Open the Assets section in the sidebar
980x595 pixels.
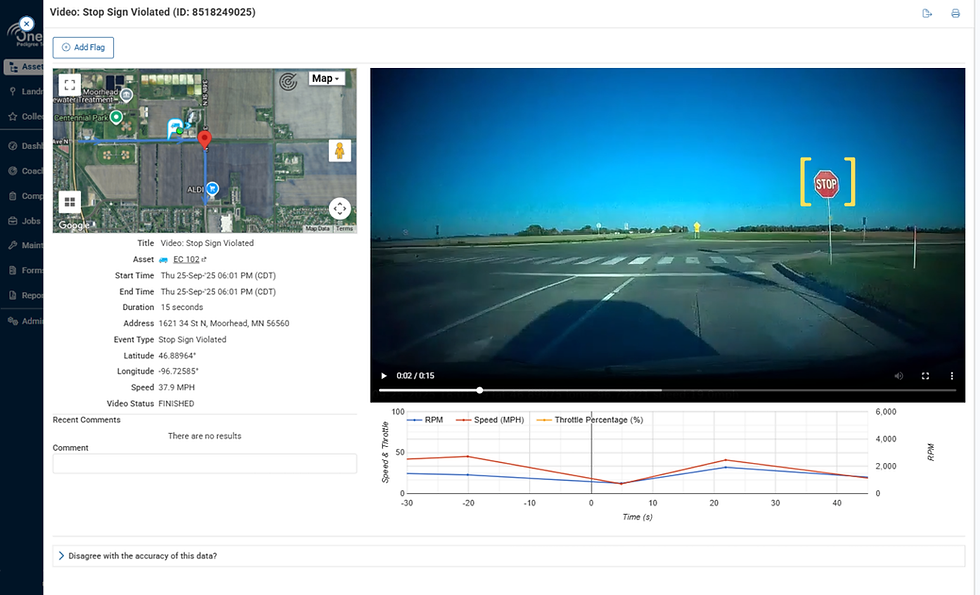pyautogui.click(x=20, y=66)
